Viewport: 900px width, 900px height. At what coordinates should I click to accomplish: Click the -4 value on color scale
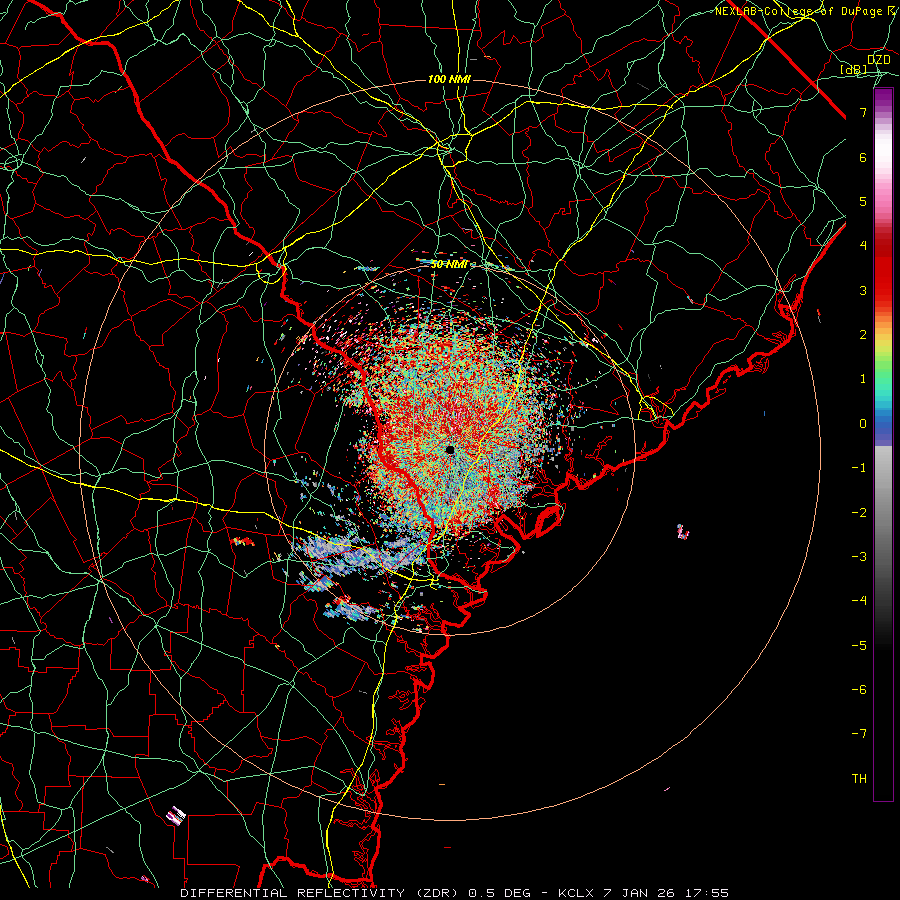pyautogui.click(x=859, y=601)
